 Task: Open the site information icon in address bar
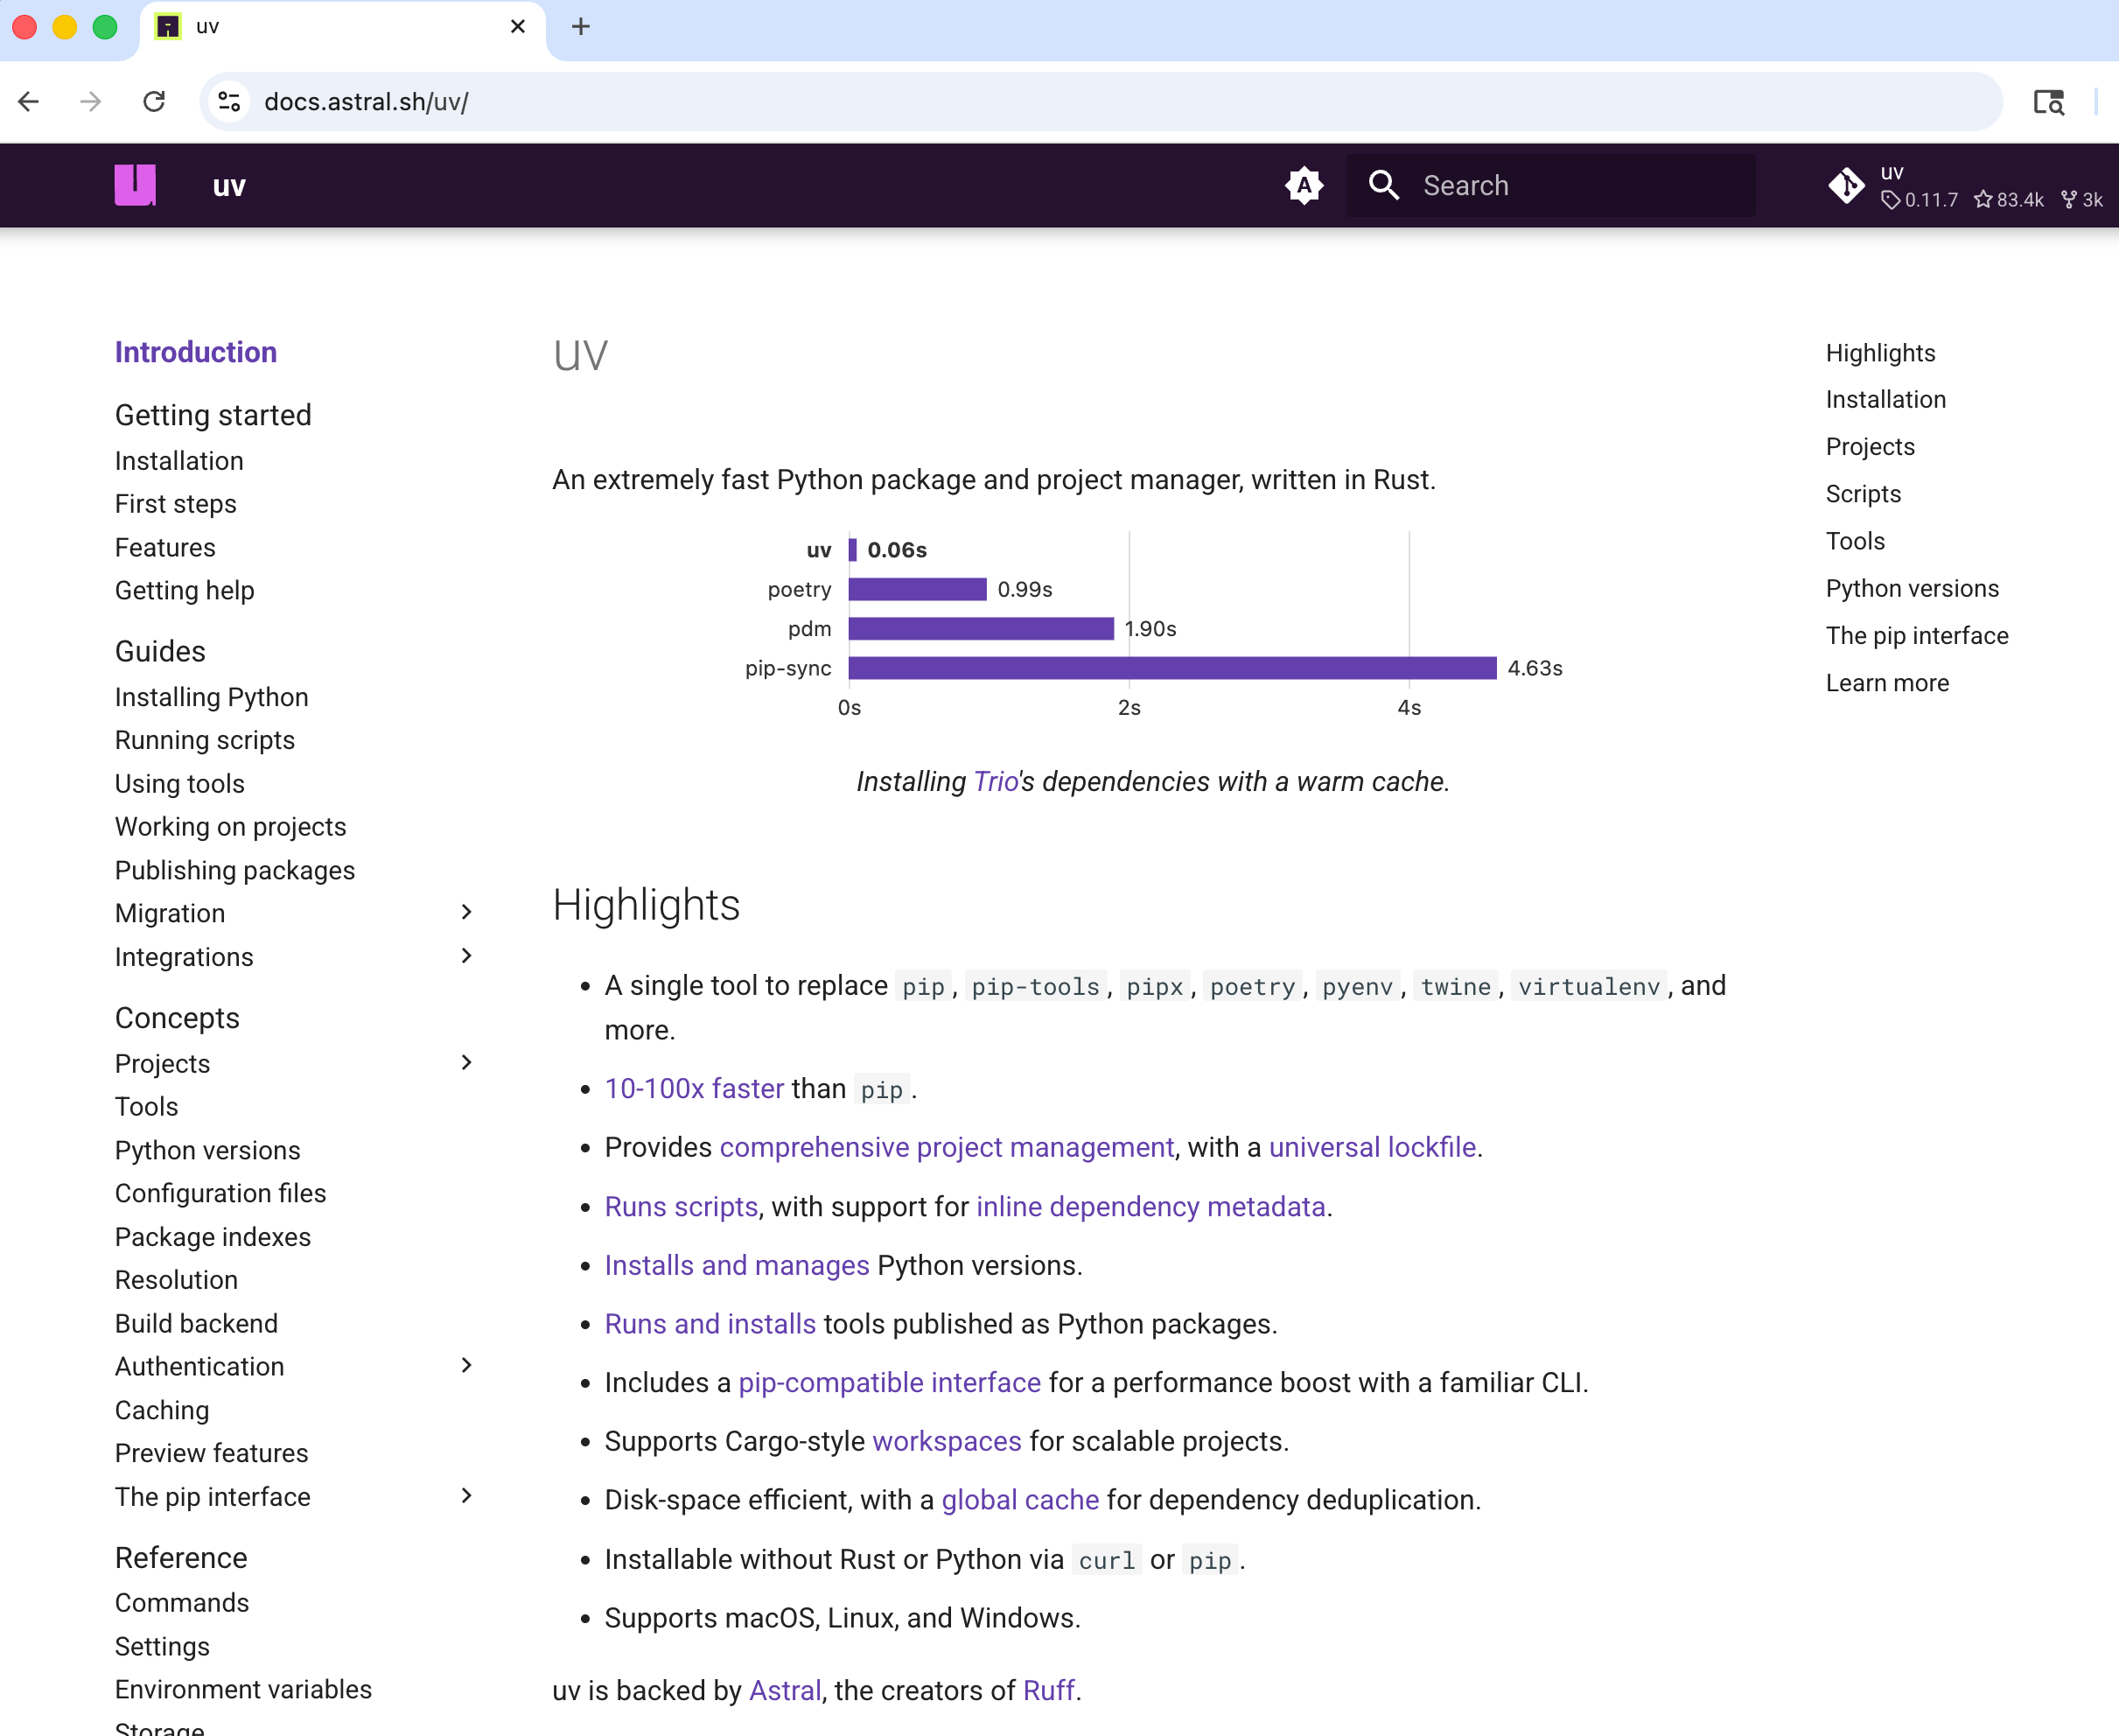[x=228, y=101]
